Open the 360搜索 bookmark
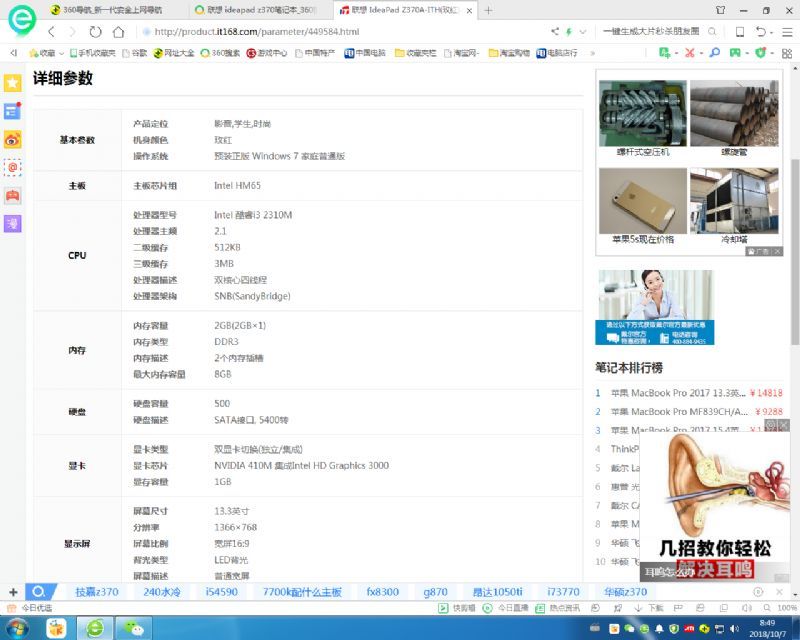This screenshot has height=640, width=800. coord(220,53)
